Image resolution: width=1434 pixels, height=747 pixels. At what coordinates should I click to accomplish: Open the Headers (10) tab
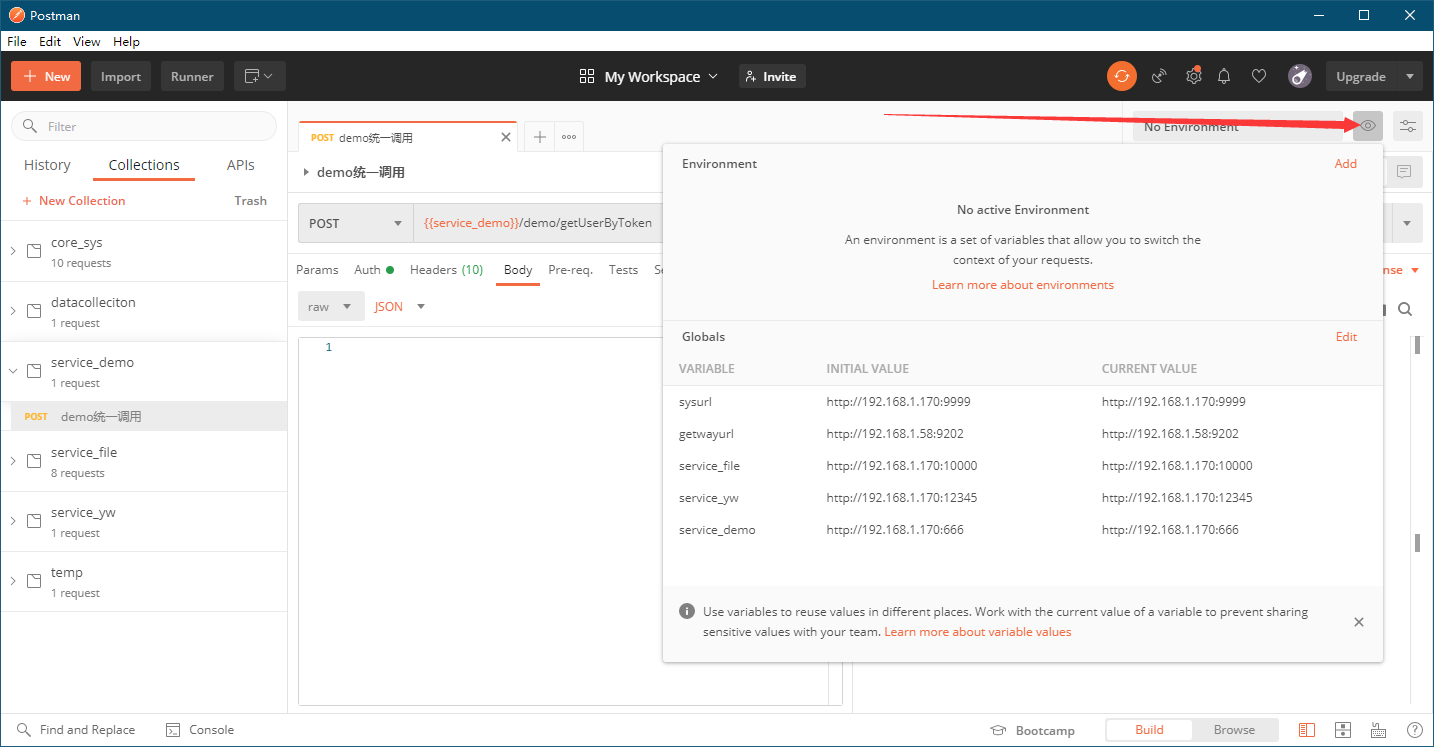coord(446,269)
